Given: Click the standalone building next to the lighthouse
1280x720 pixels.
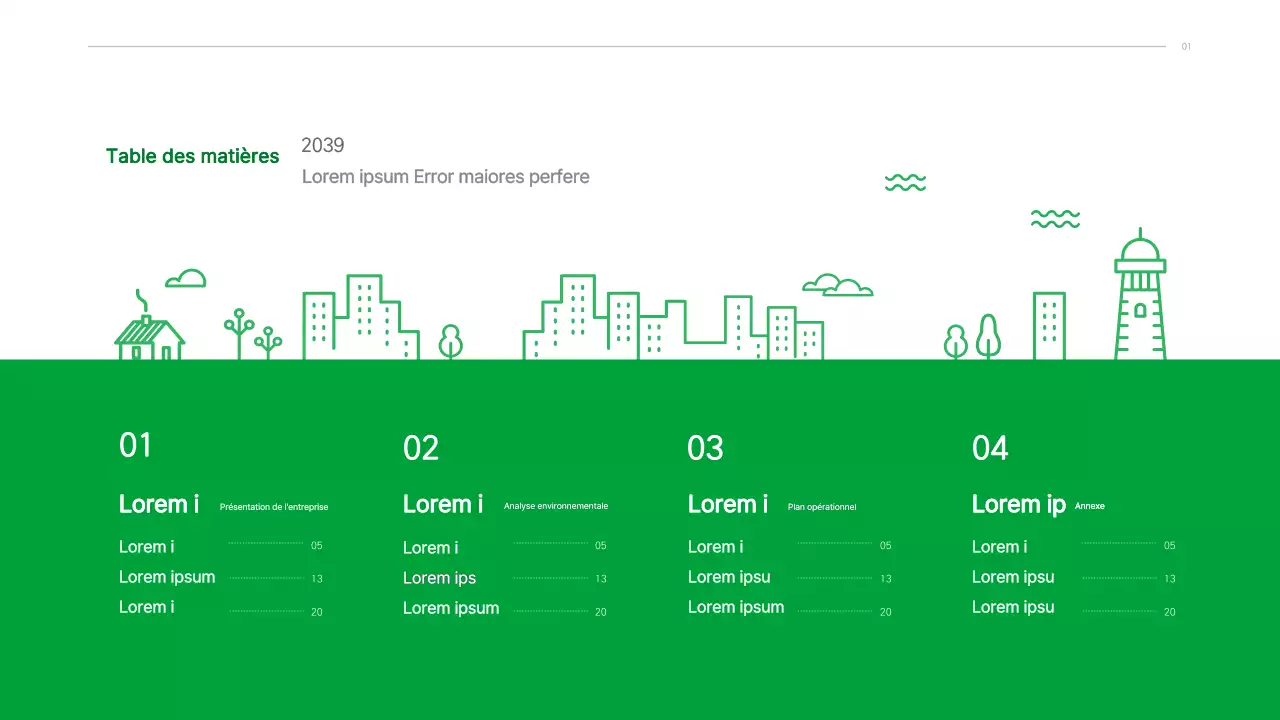Looking at the screenshot, I should pos(1049,326).
